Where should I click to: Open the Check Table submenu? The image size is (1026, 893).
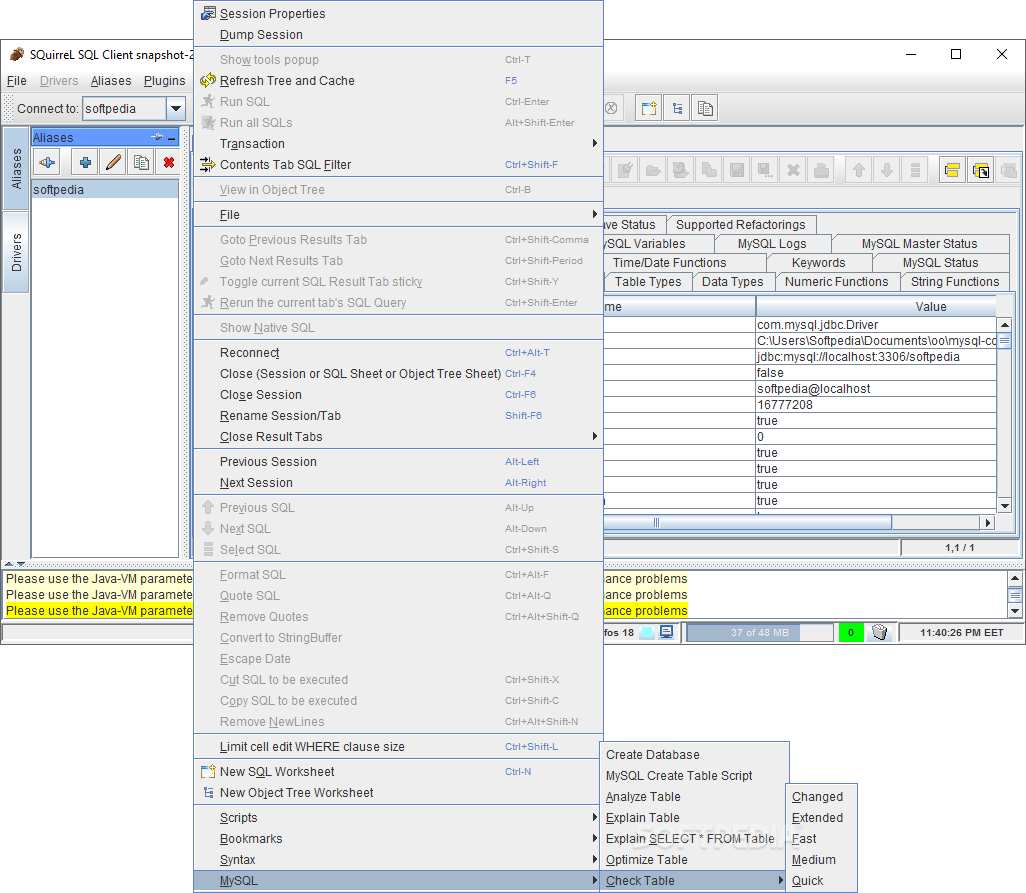point(694,881)
